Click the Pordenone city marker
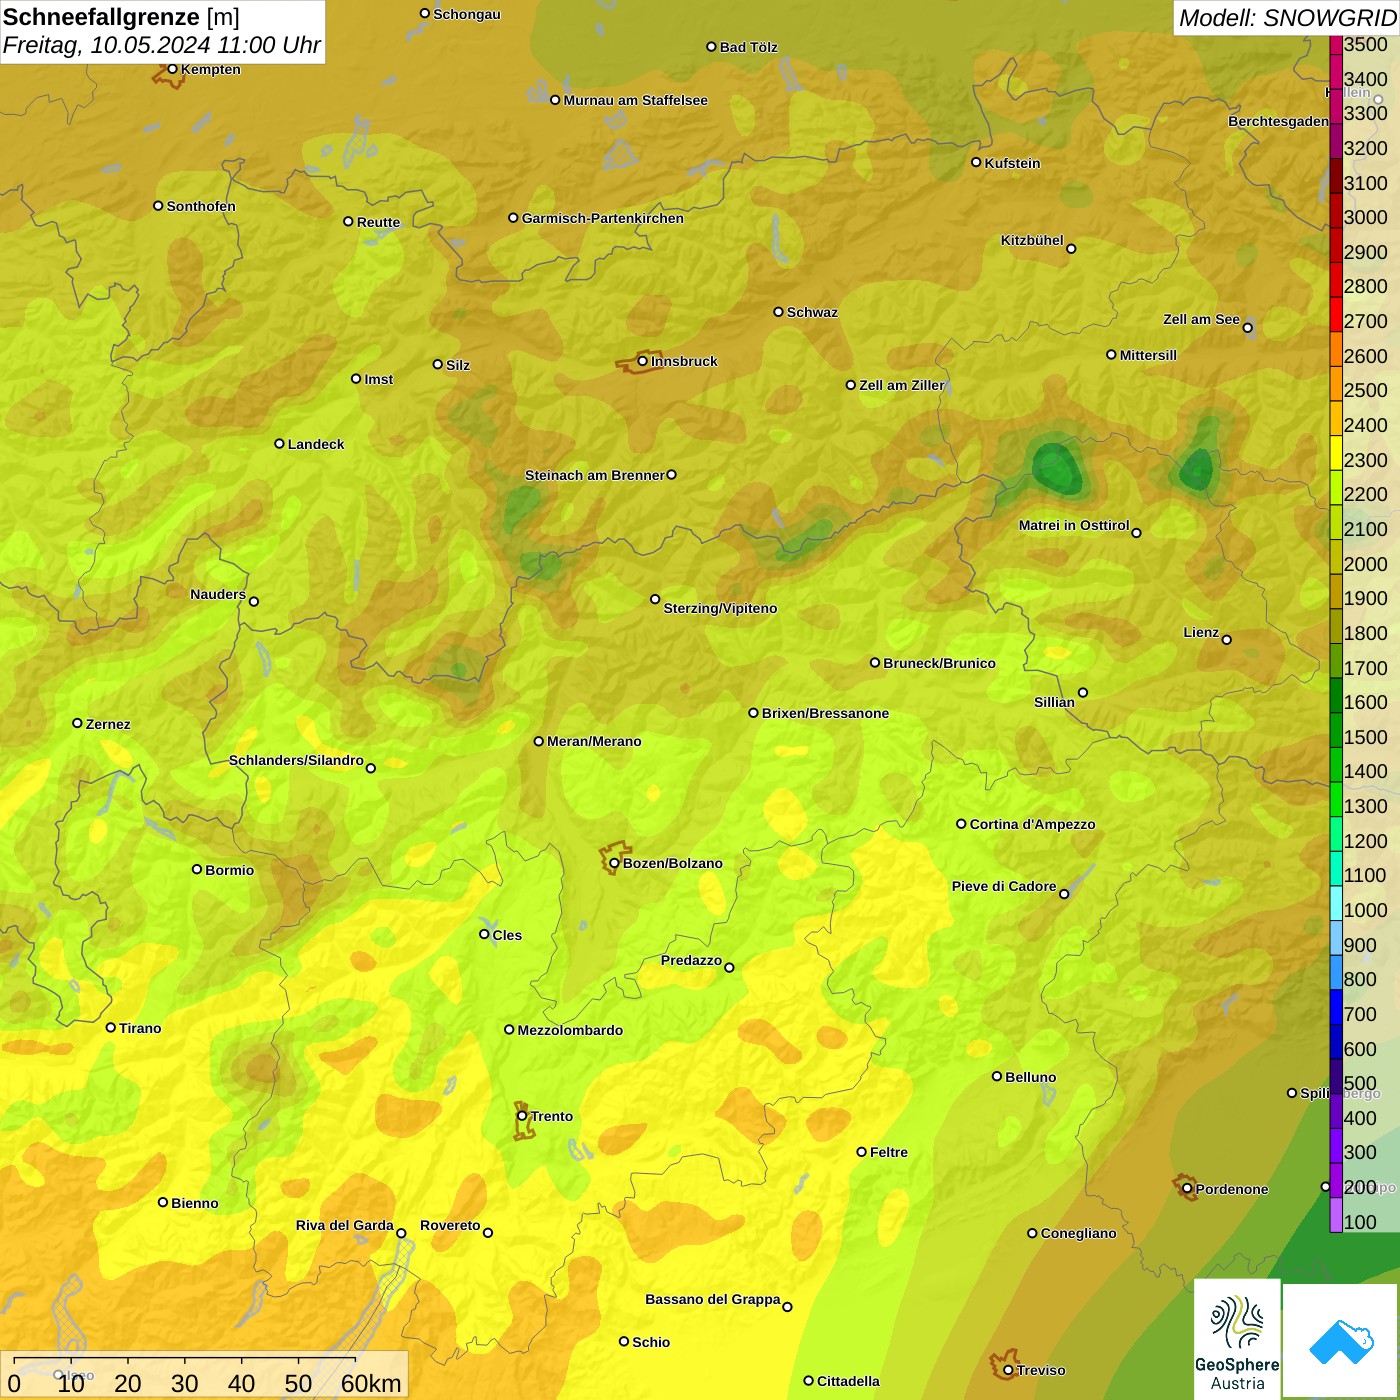 pyautogui.click(x=1187, y=1189)
